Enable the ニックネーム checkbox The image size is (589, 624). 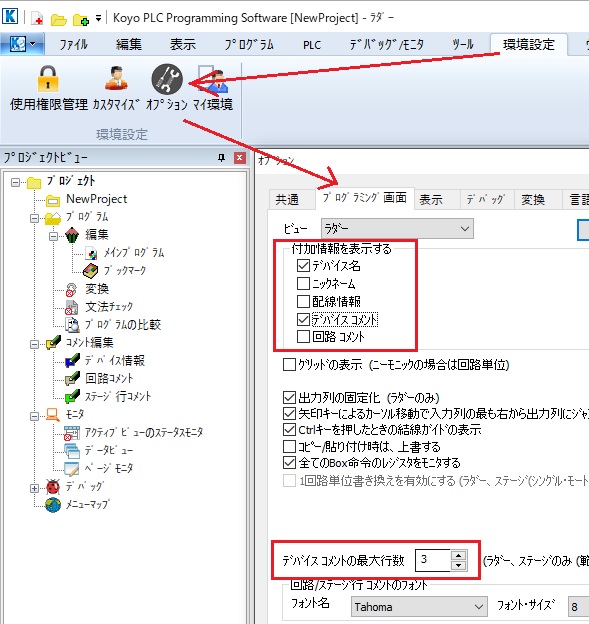coord(303,283)
